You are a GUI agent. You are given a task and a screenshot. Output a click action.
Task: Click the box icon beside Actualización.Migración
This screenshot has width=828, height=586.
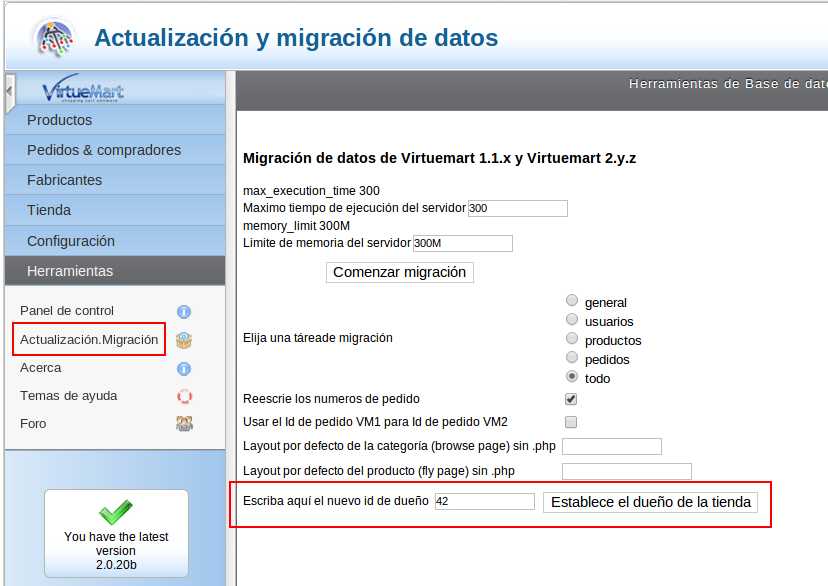184,340
